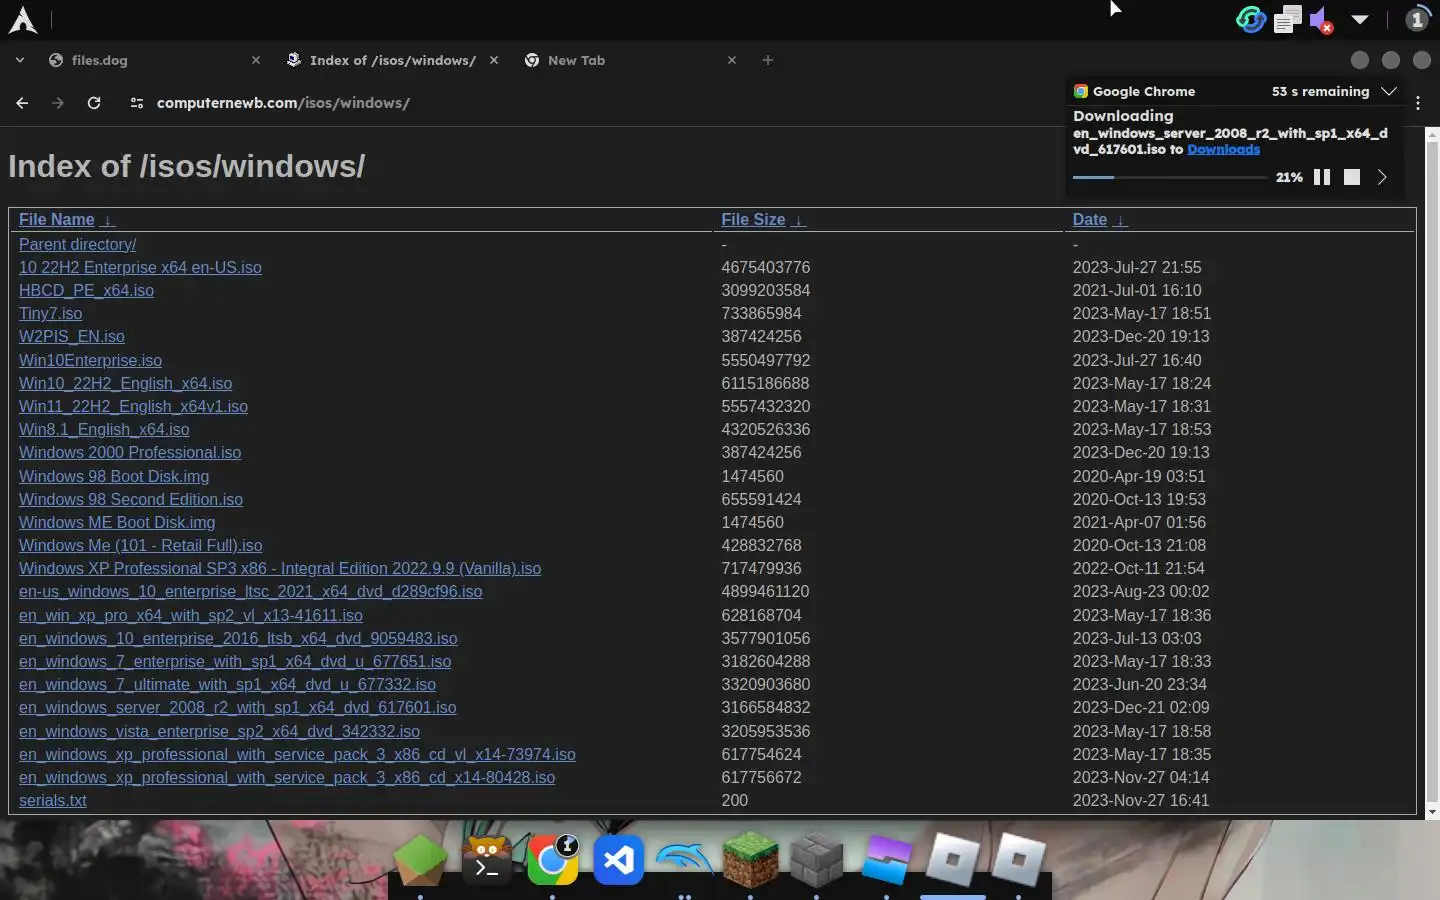The width and height of the screenshot is (1440, 900).
Task: Click en_windows_7_ultimate_with_sp1 iso link
Action: (227, 684)
